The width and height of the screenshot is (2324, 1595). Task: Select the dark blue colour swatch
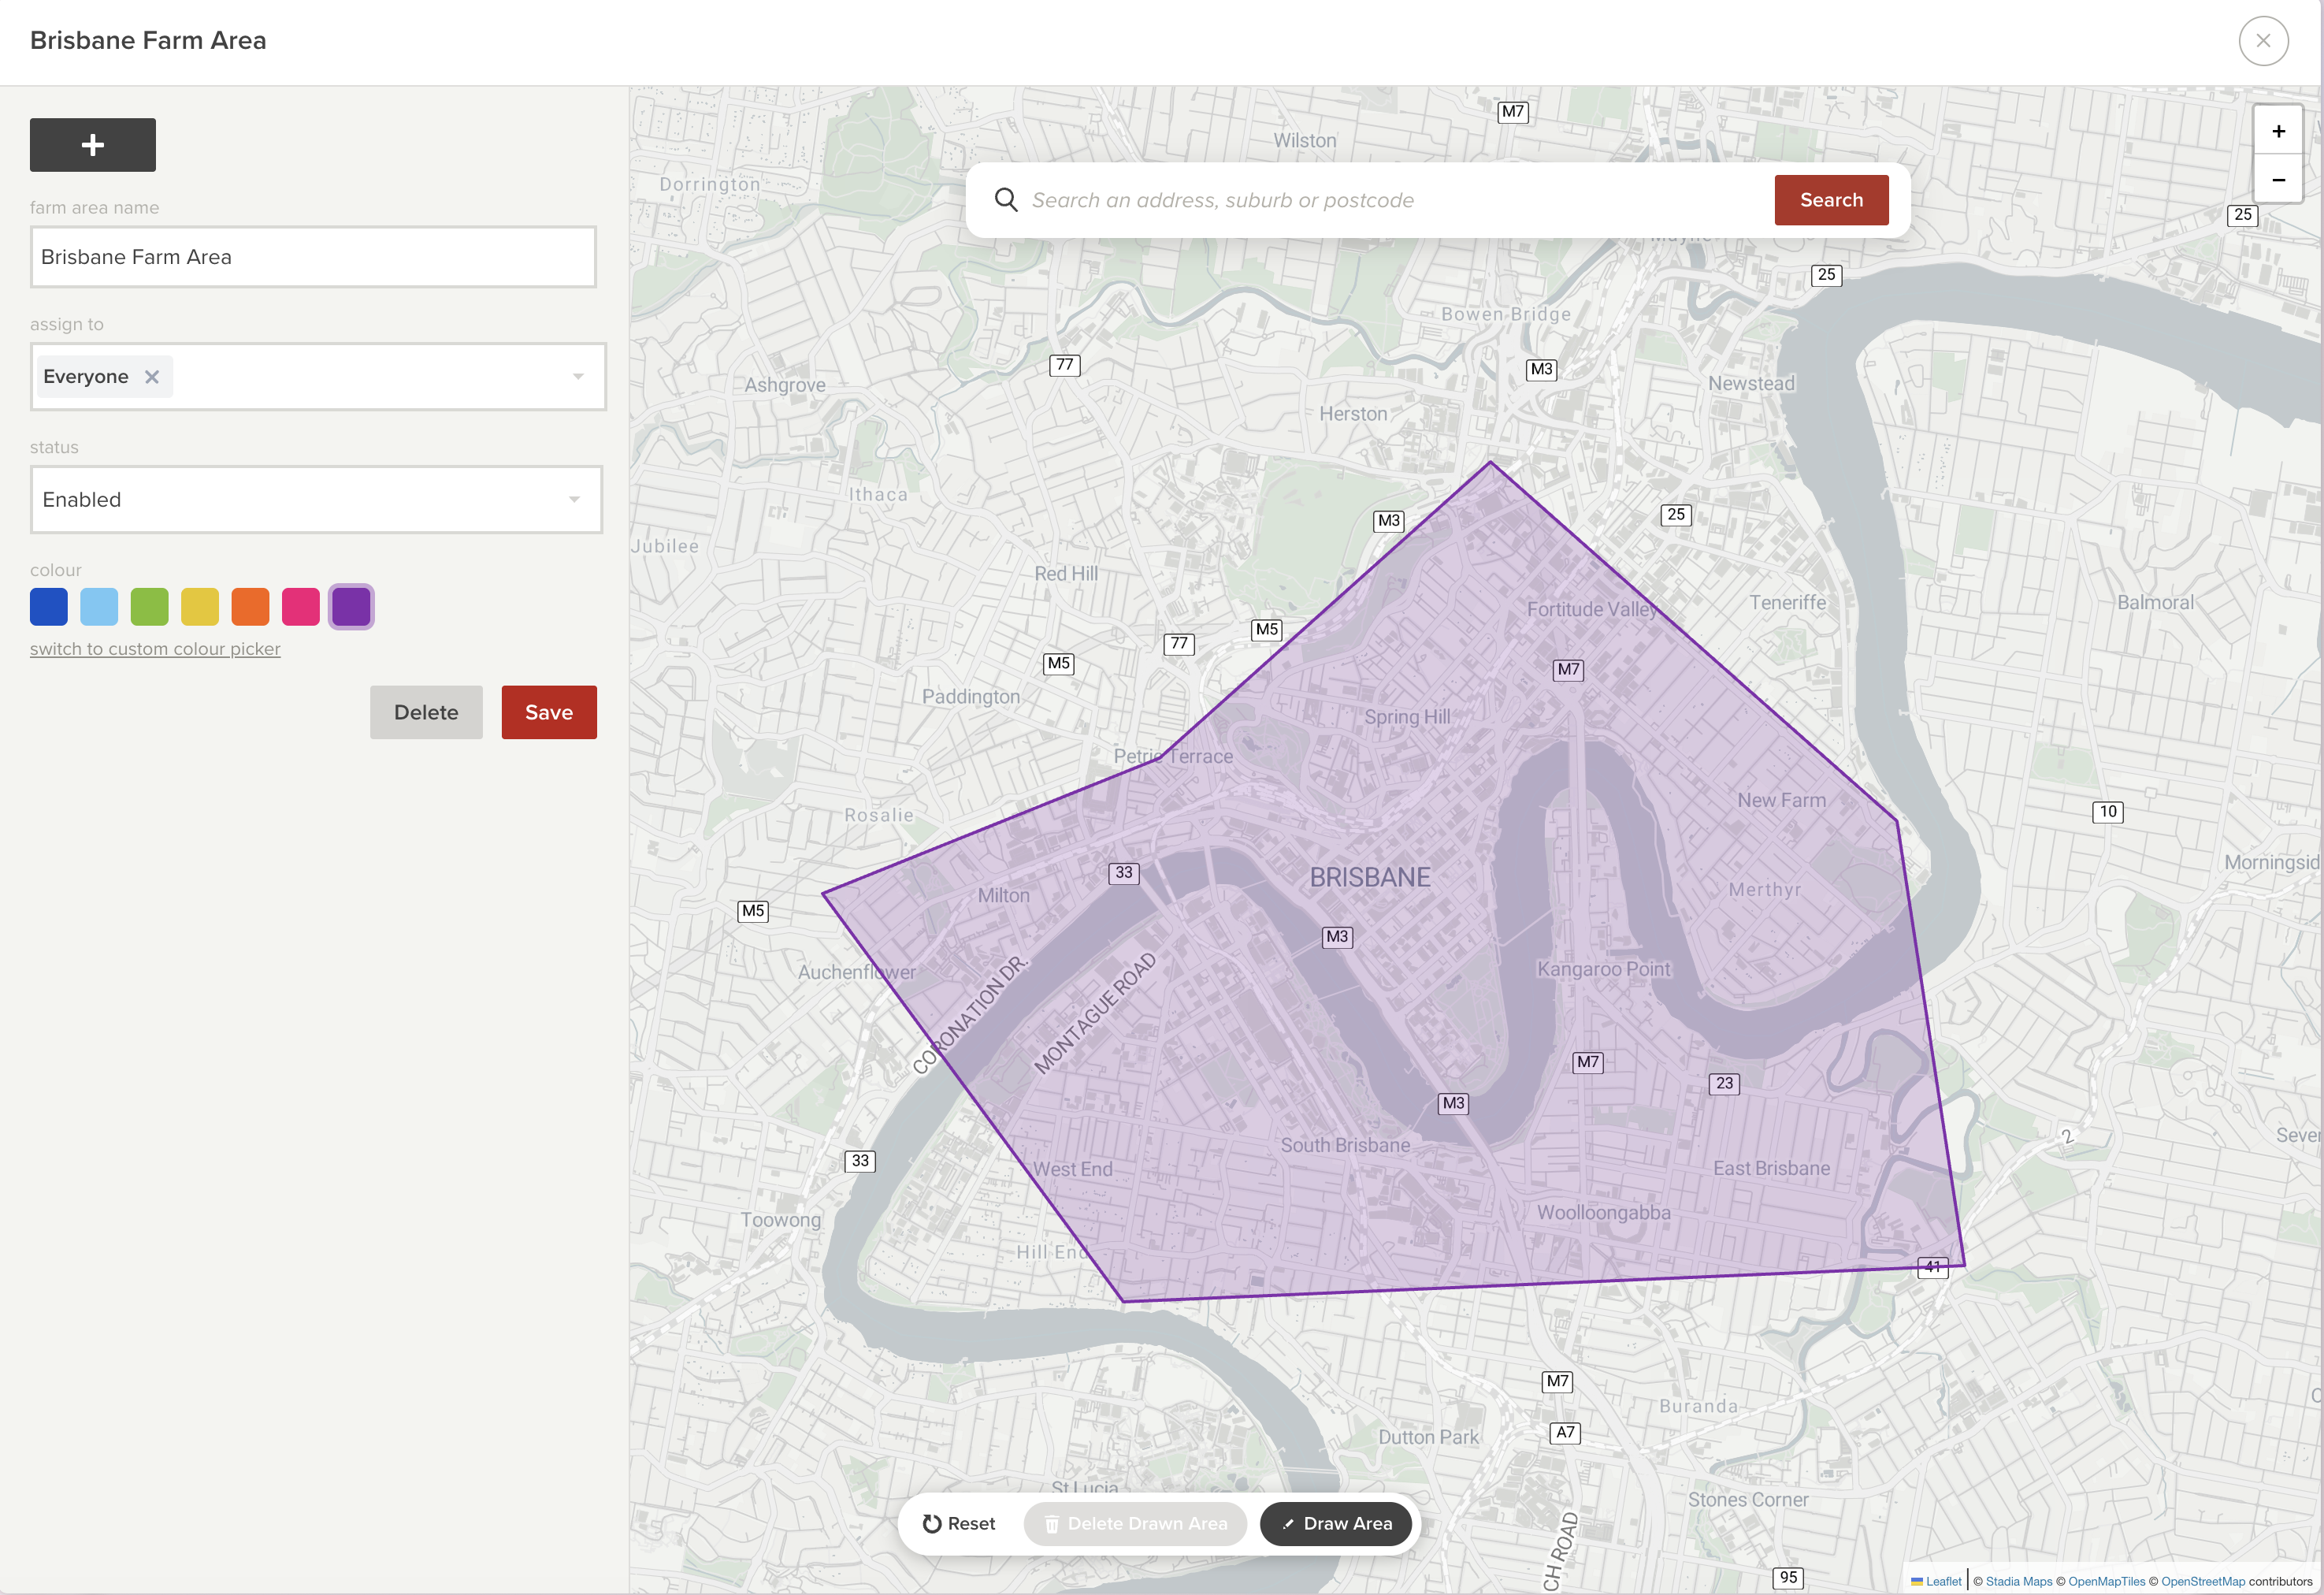tap(49, 607)
